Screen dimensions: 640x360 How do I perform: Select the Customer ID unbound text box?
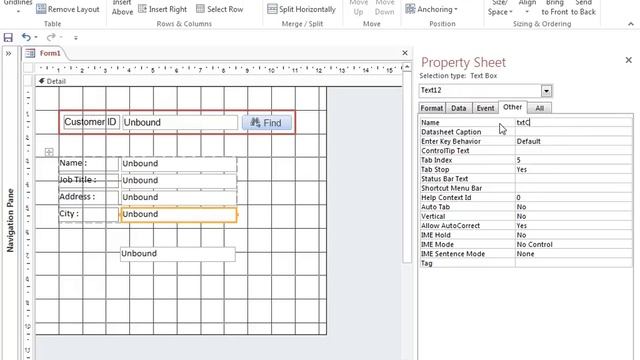(x=180, y=122)
